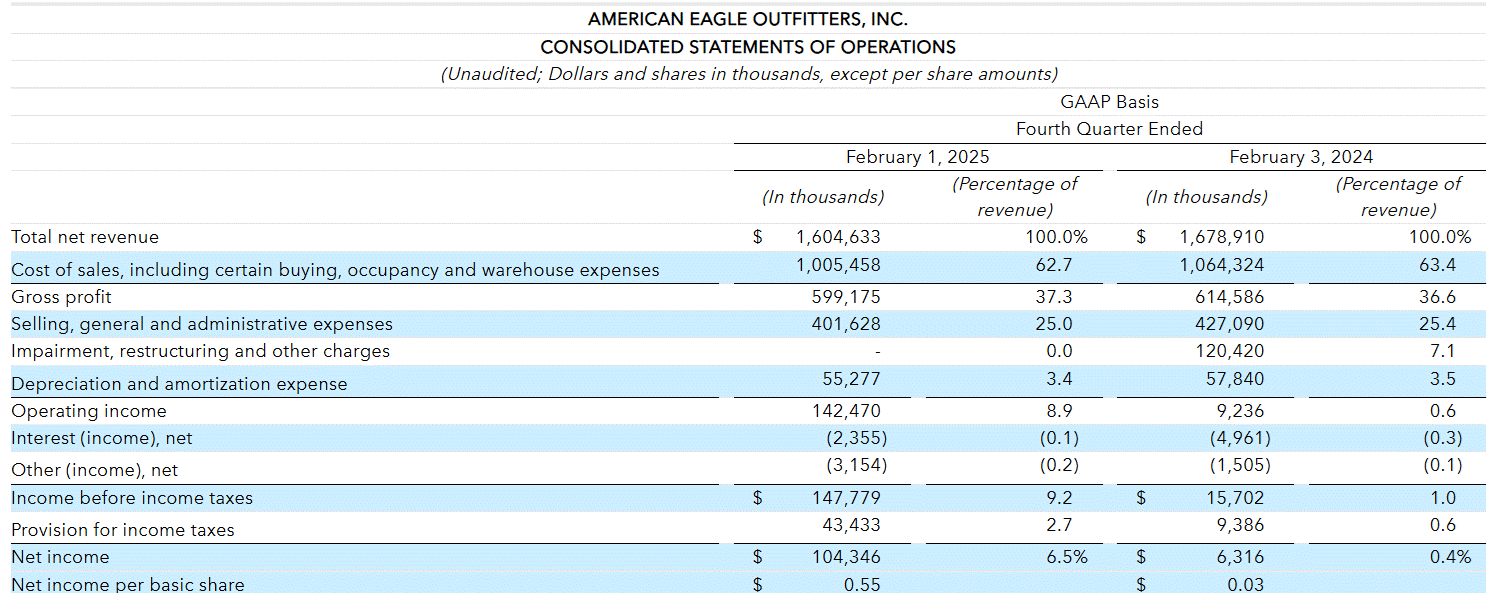Select the 6.5% percentage cell

click(1067, 557)
